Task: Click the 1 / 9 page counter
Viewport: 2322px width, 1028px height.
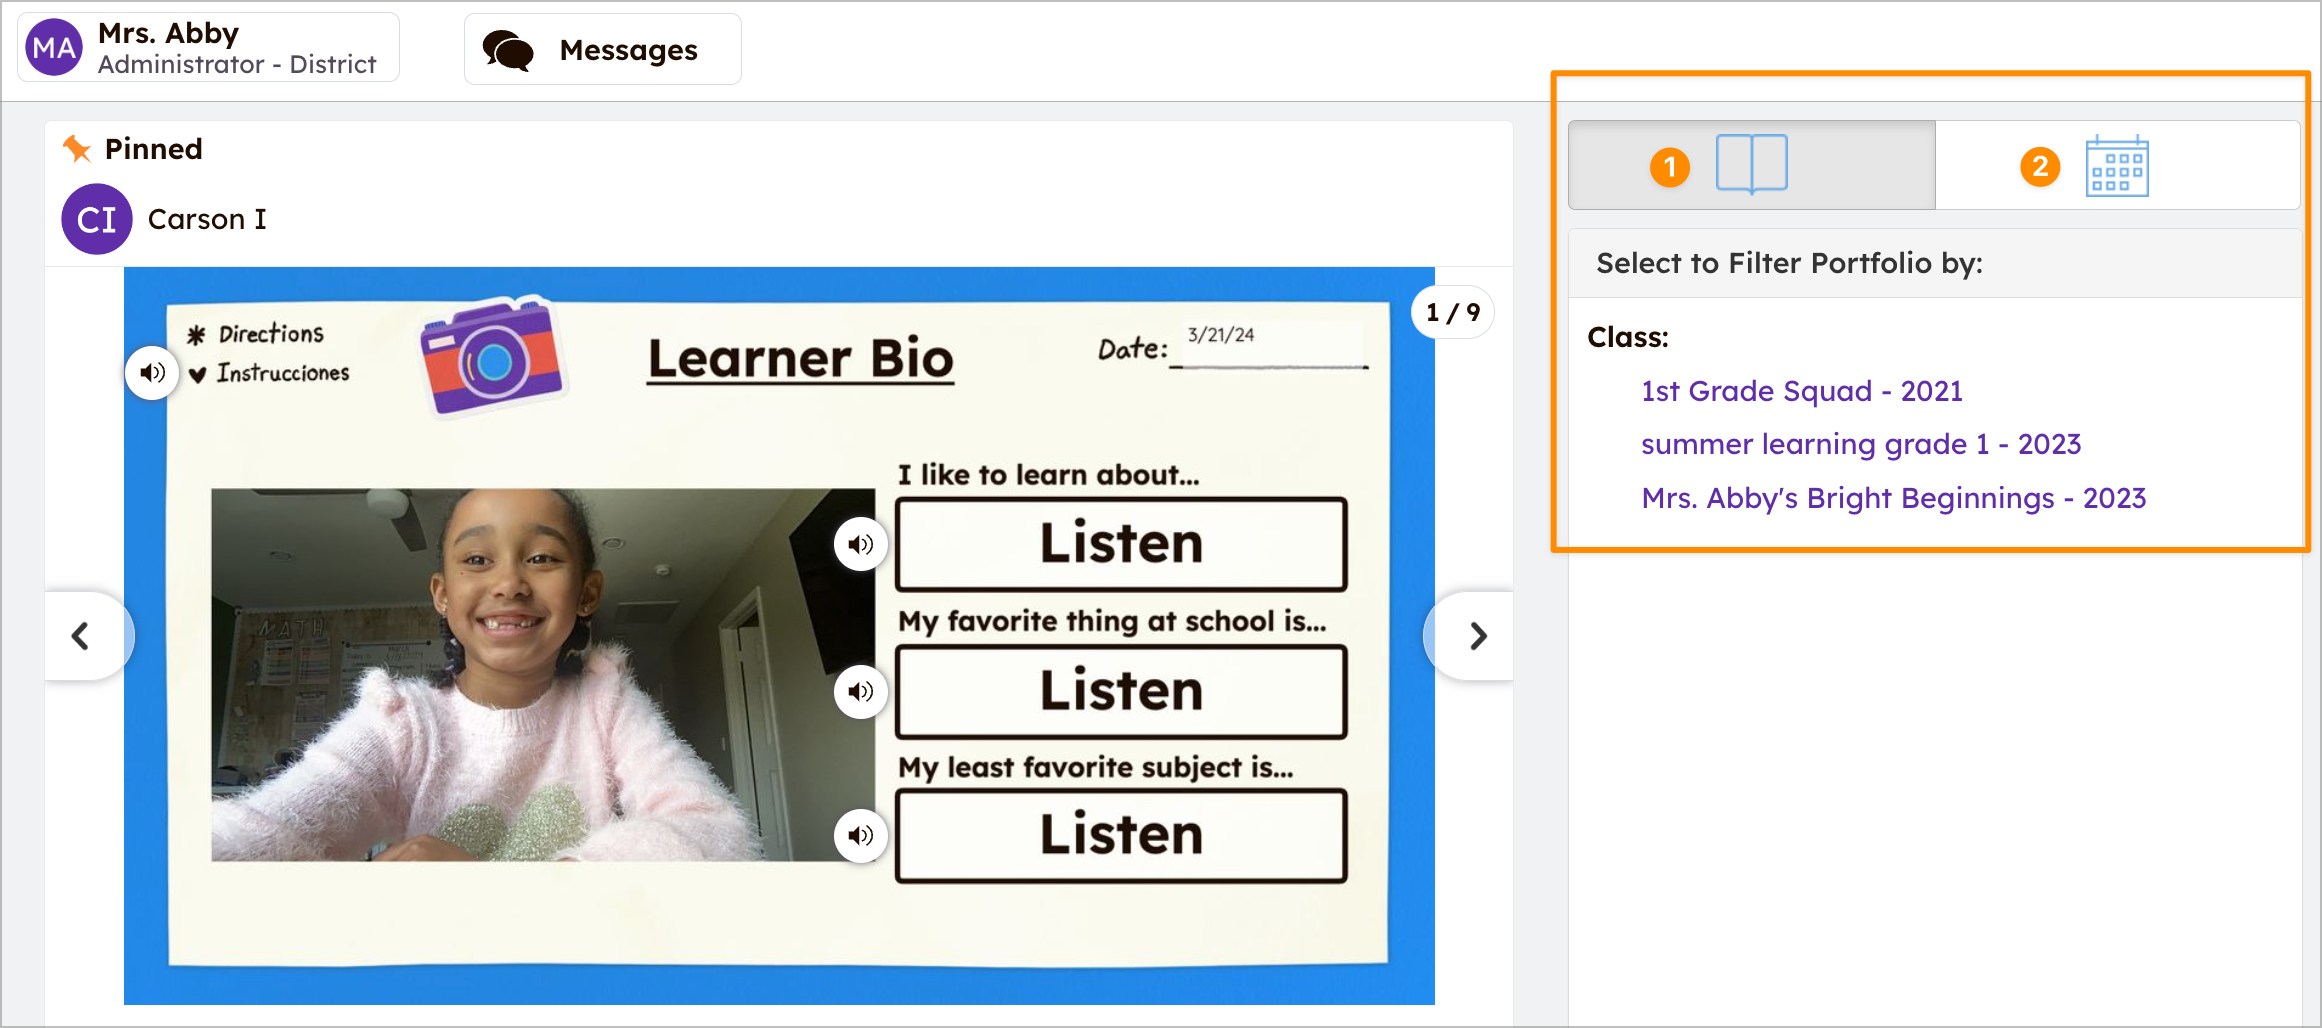Action: (x=1452, y=313)
